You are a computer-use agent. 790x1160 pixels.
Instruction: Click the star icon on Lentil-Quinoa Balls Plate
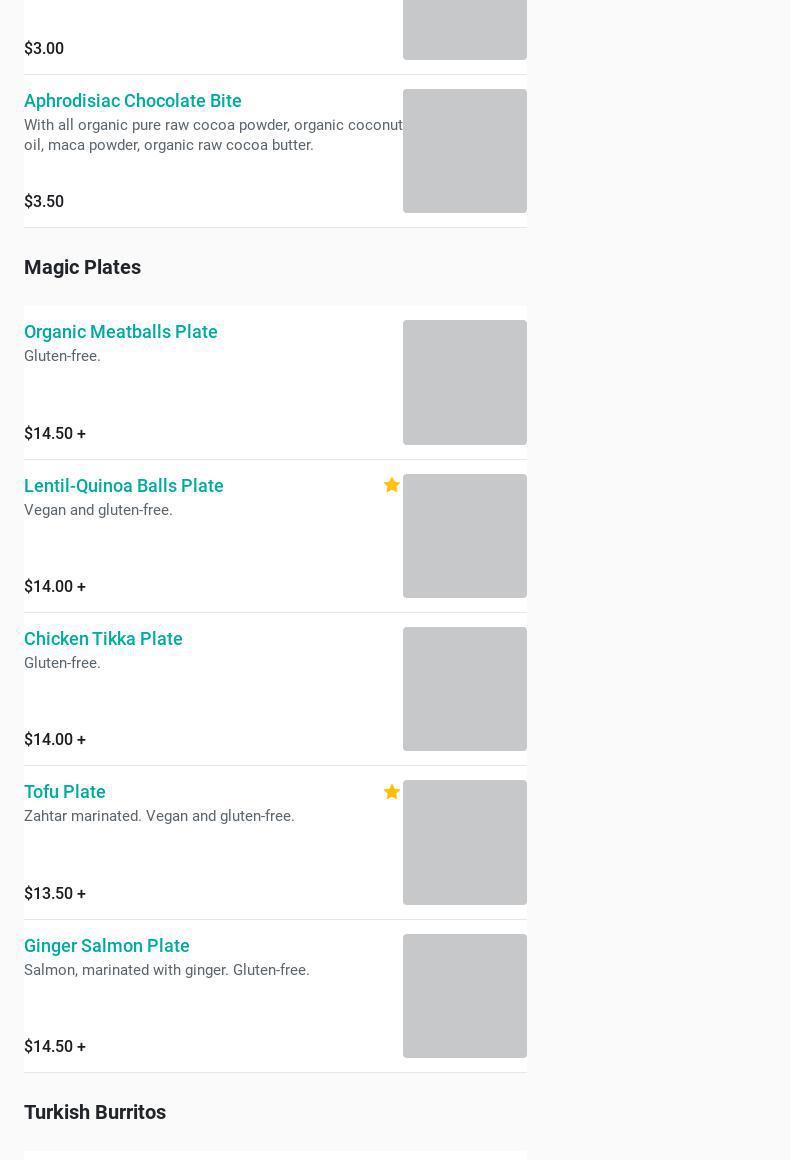(x=392, y=485)
